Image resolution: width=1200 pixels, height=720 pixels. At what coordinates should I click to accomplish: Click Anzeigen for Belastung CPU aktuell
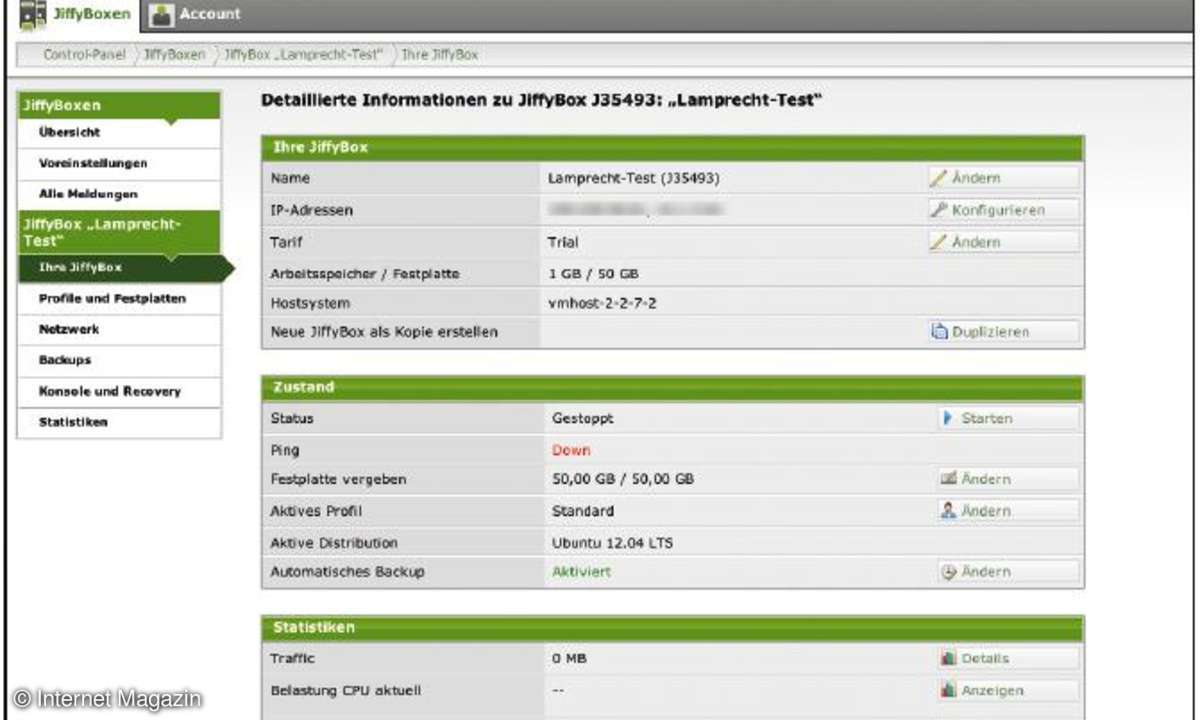click(x=1008, y=691)
